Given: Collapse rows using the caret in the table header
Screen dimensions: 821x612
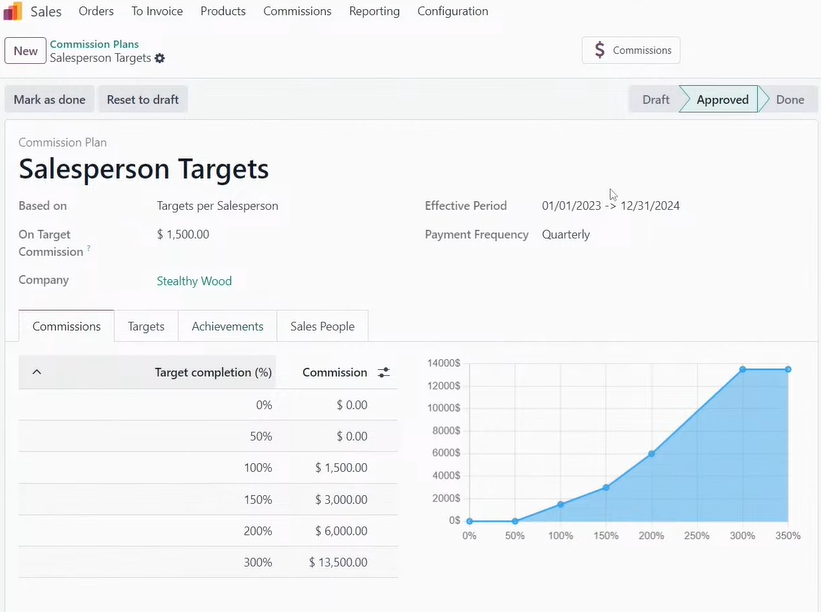Looking at the screenshot, I should [37, 372].
